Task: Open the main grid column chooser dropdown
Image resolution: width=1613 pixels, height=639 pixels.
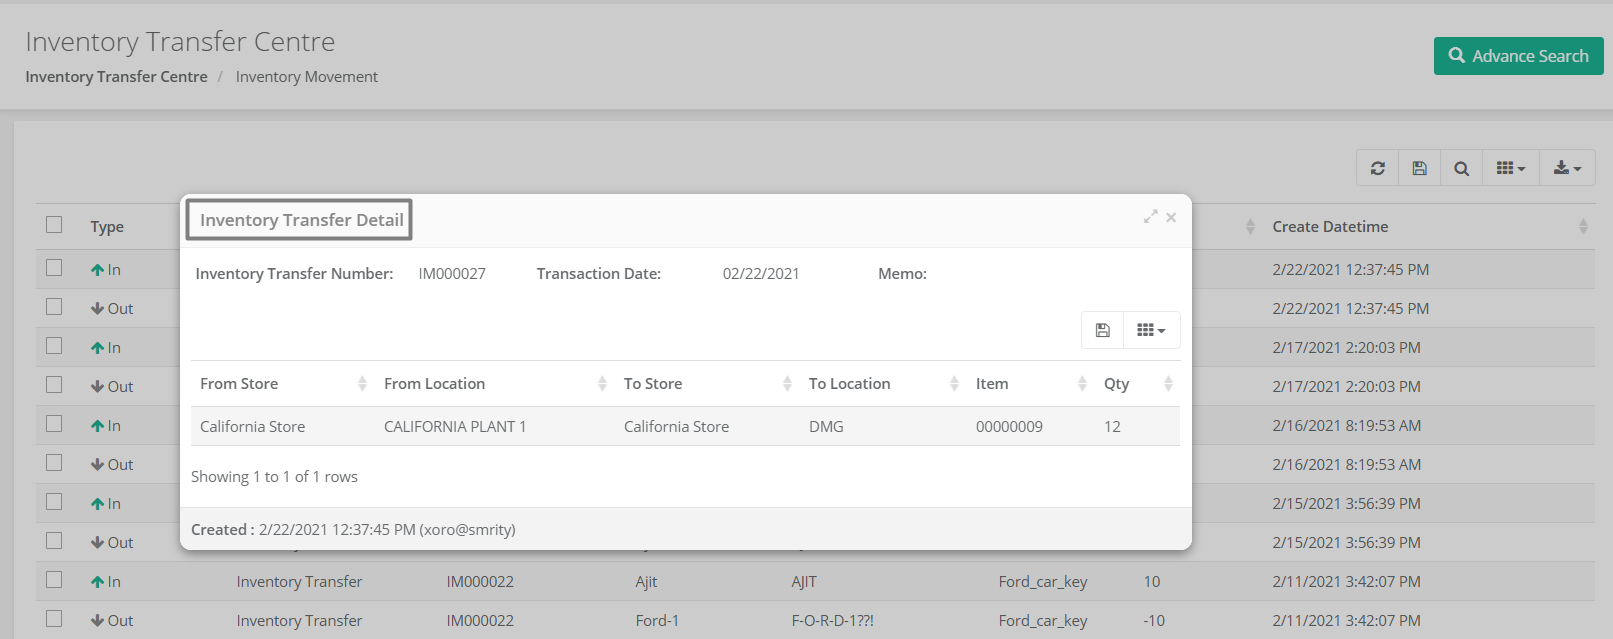Action: tap(1510, 168)
